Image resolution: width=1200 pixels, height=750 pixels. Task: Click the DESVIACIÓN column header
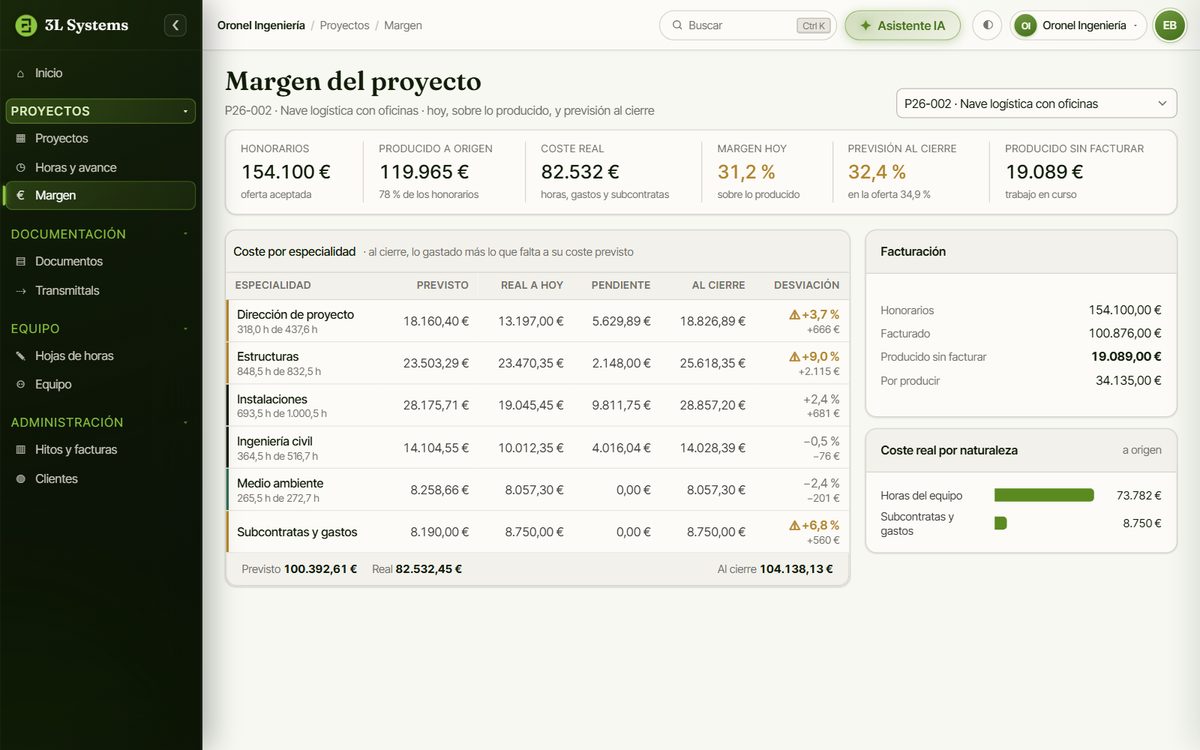[x=806, y=285]
